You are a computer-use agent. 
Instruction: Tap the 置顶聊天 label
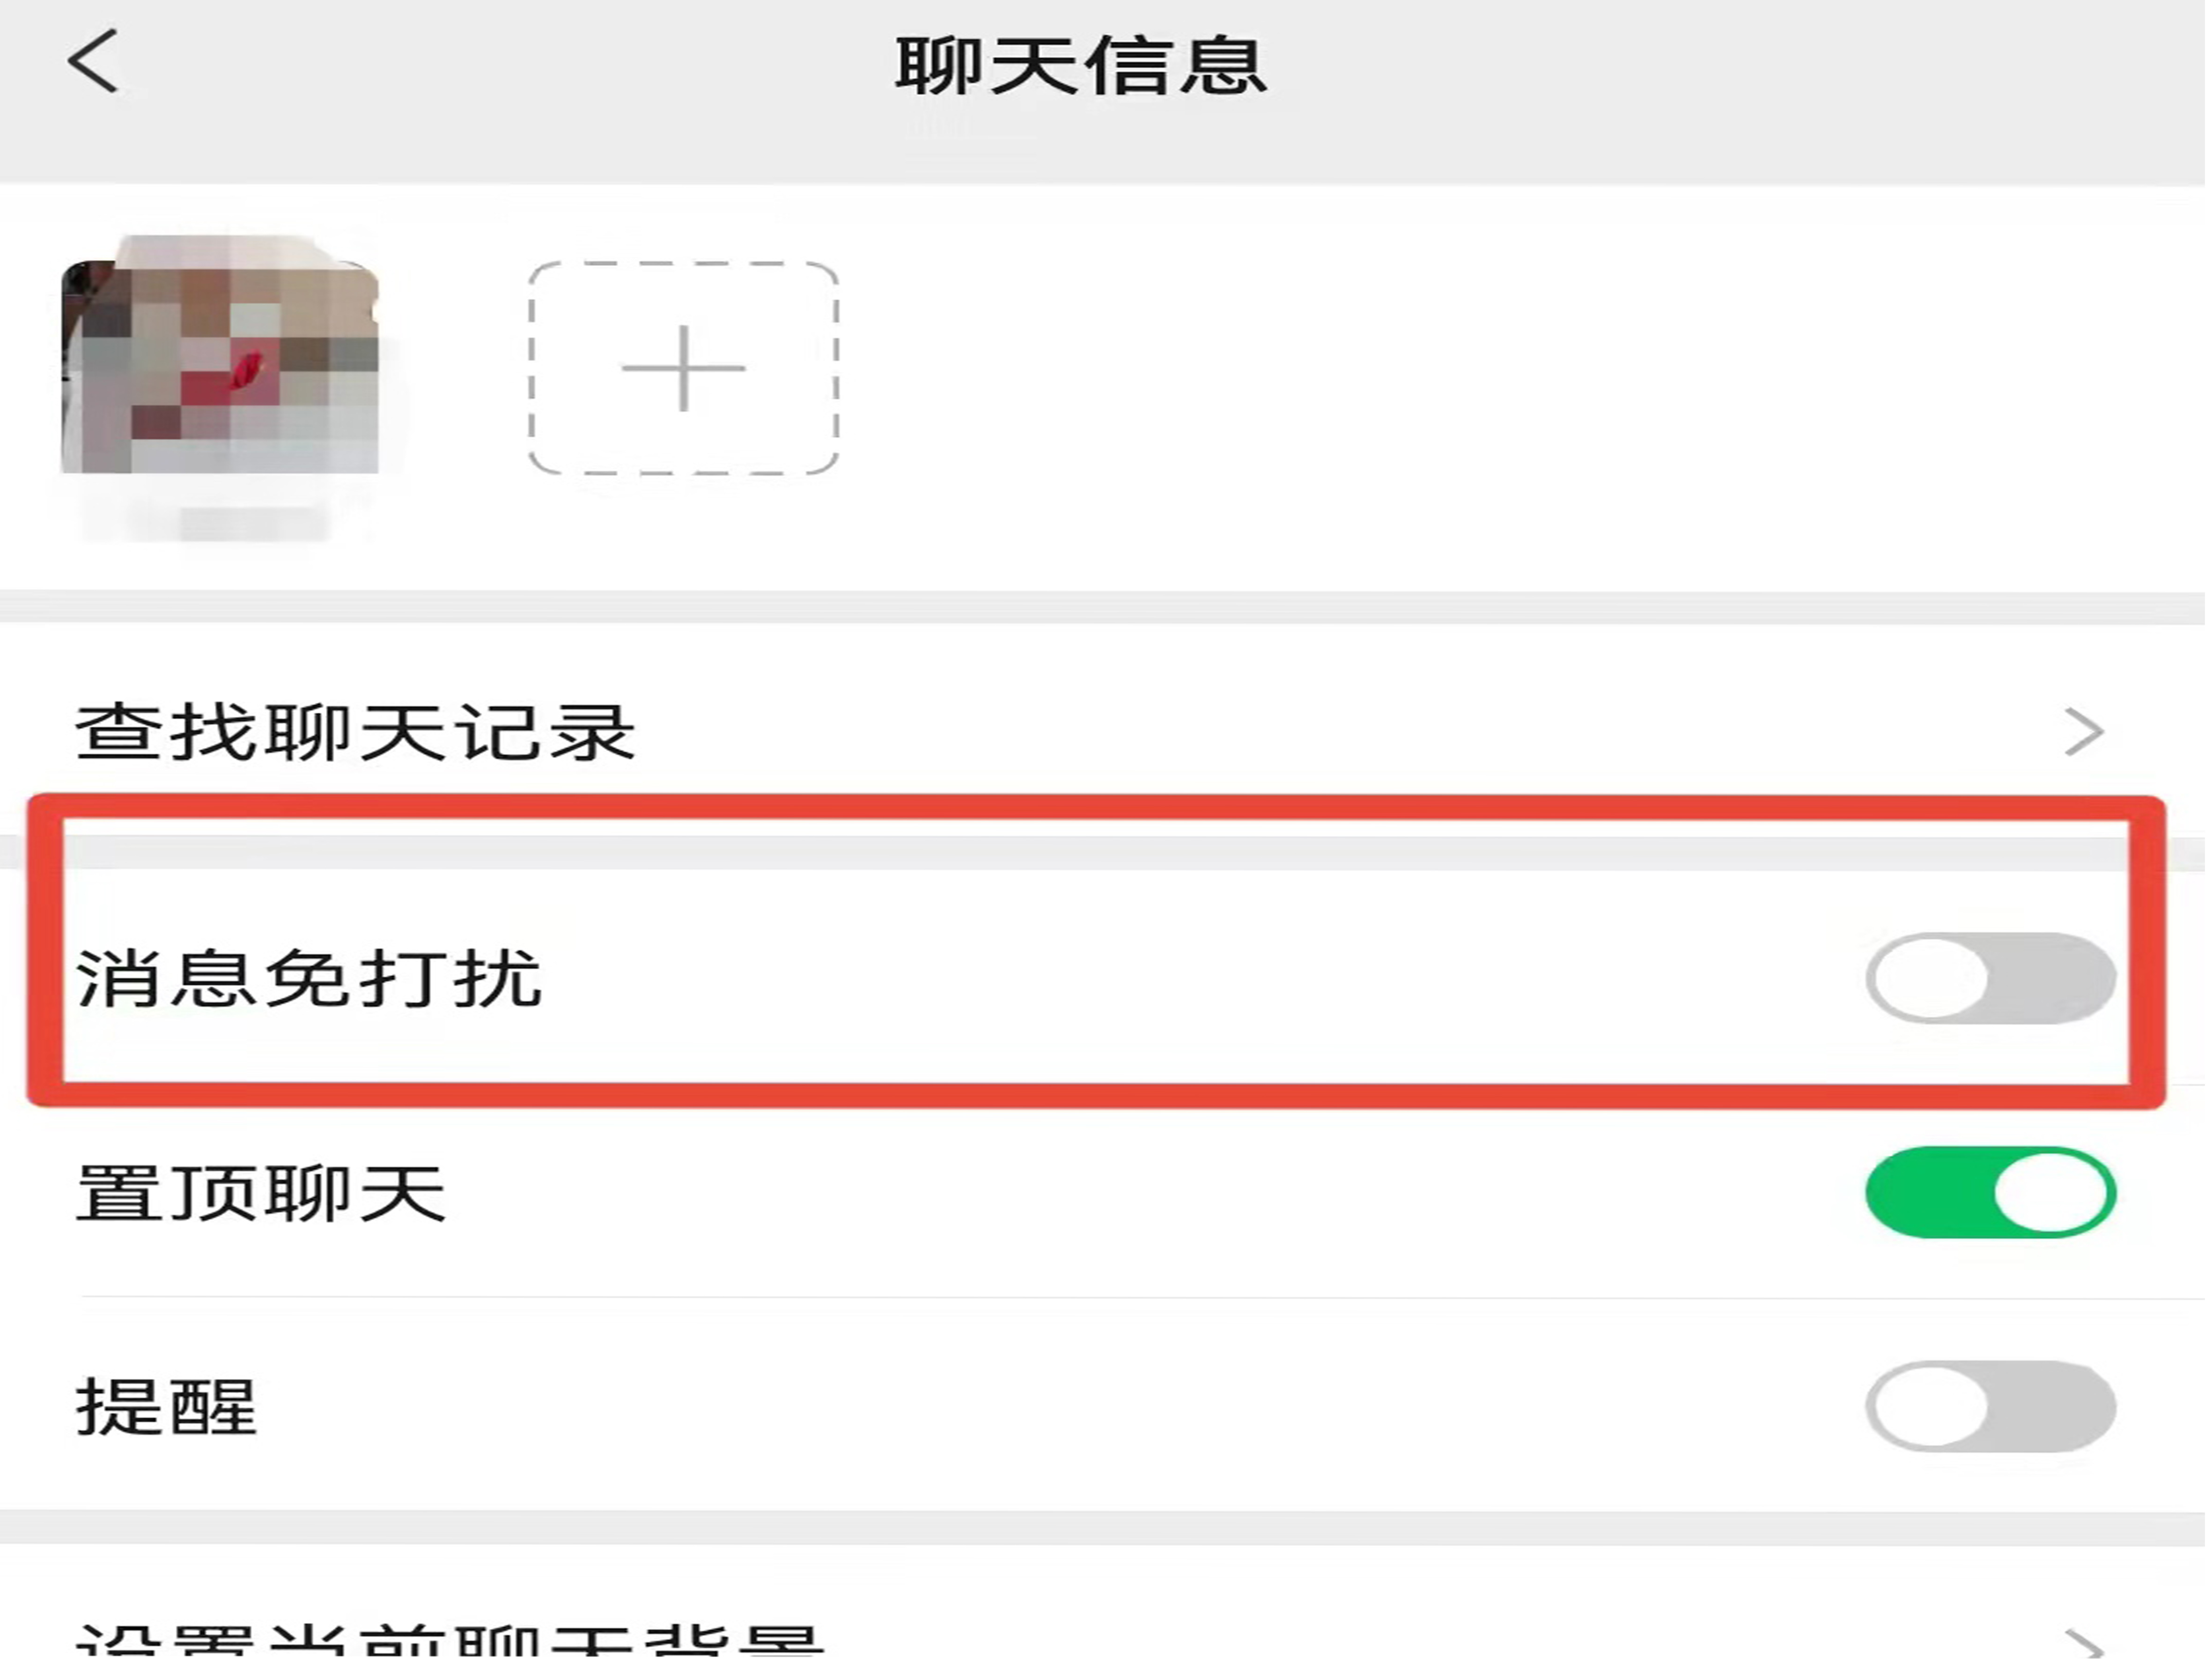click(x=260, y=1192)
